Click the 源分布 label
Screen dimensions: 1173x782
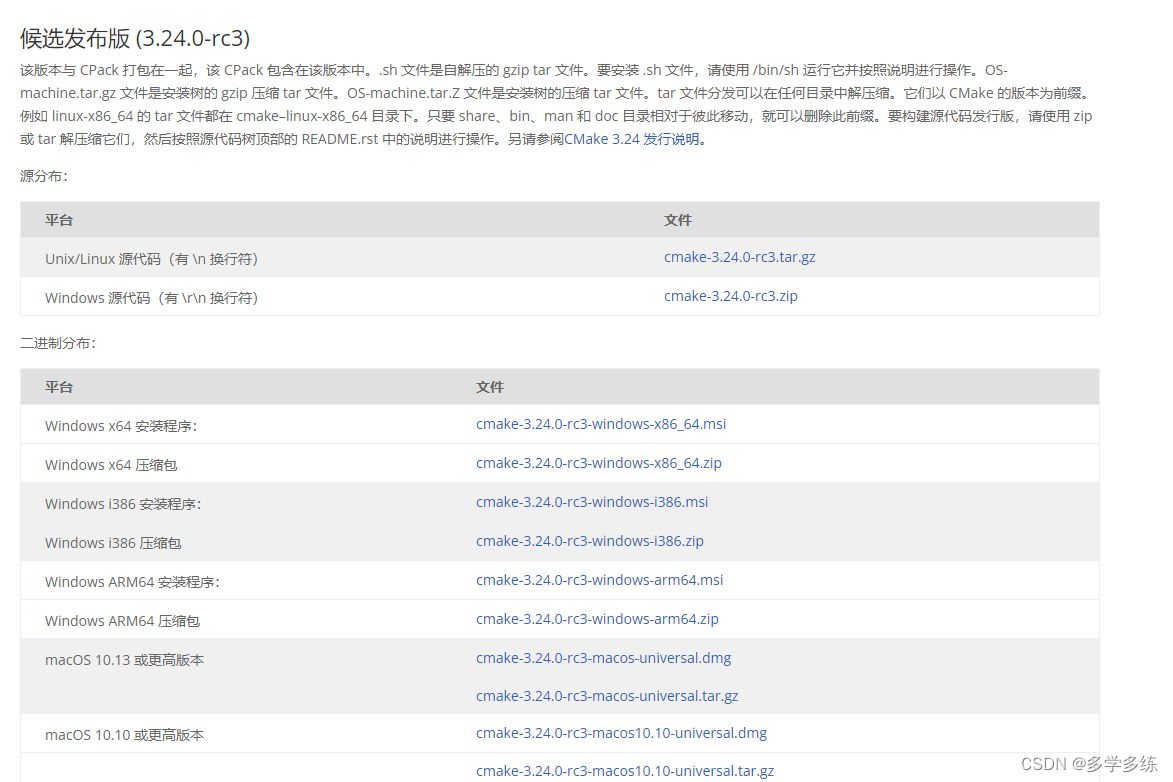tap(43, 177)
